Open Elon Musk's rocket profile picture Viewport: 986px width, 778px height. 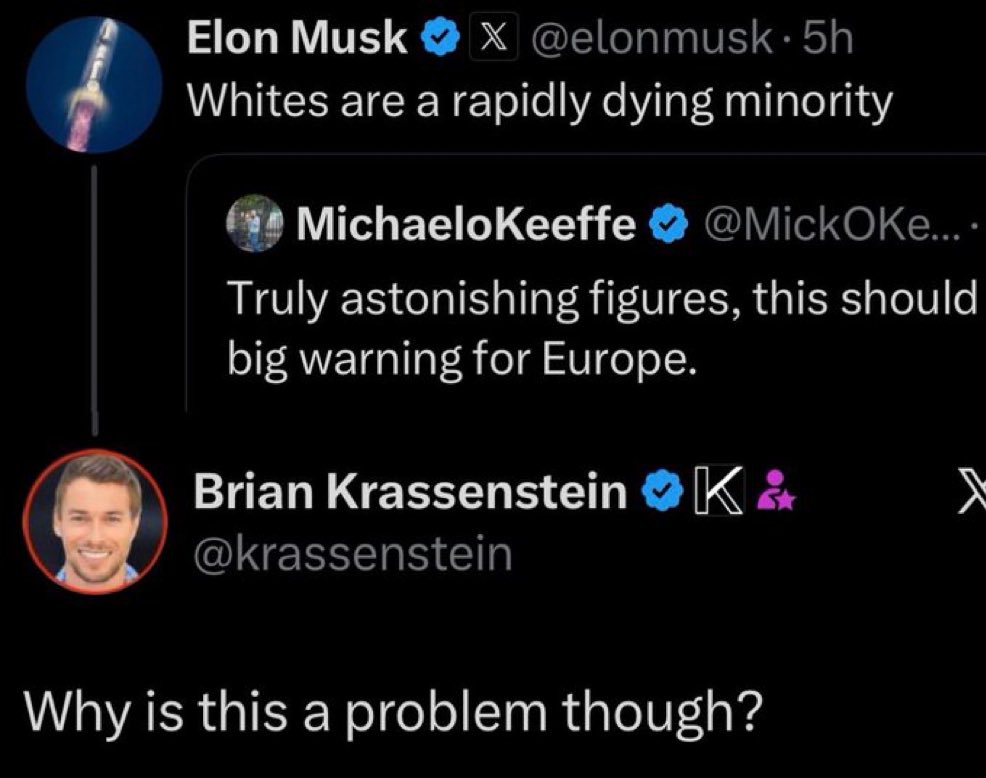[92, 87]
